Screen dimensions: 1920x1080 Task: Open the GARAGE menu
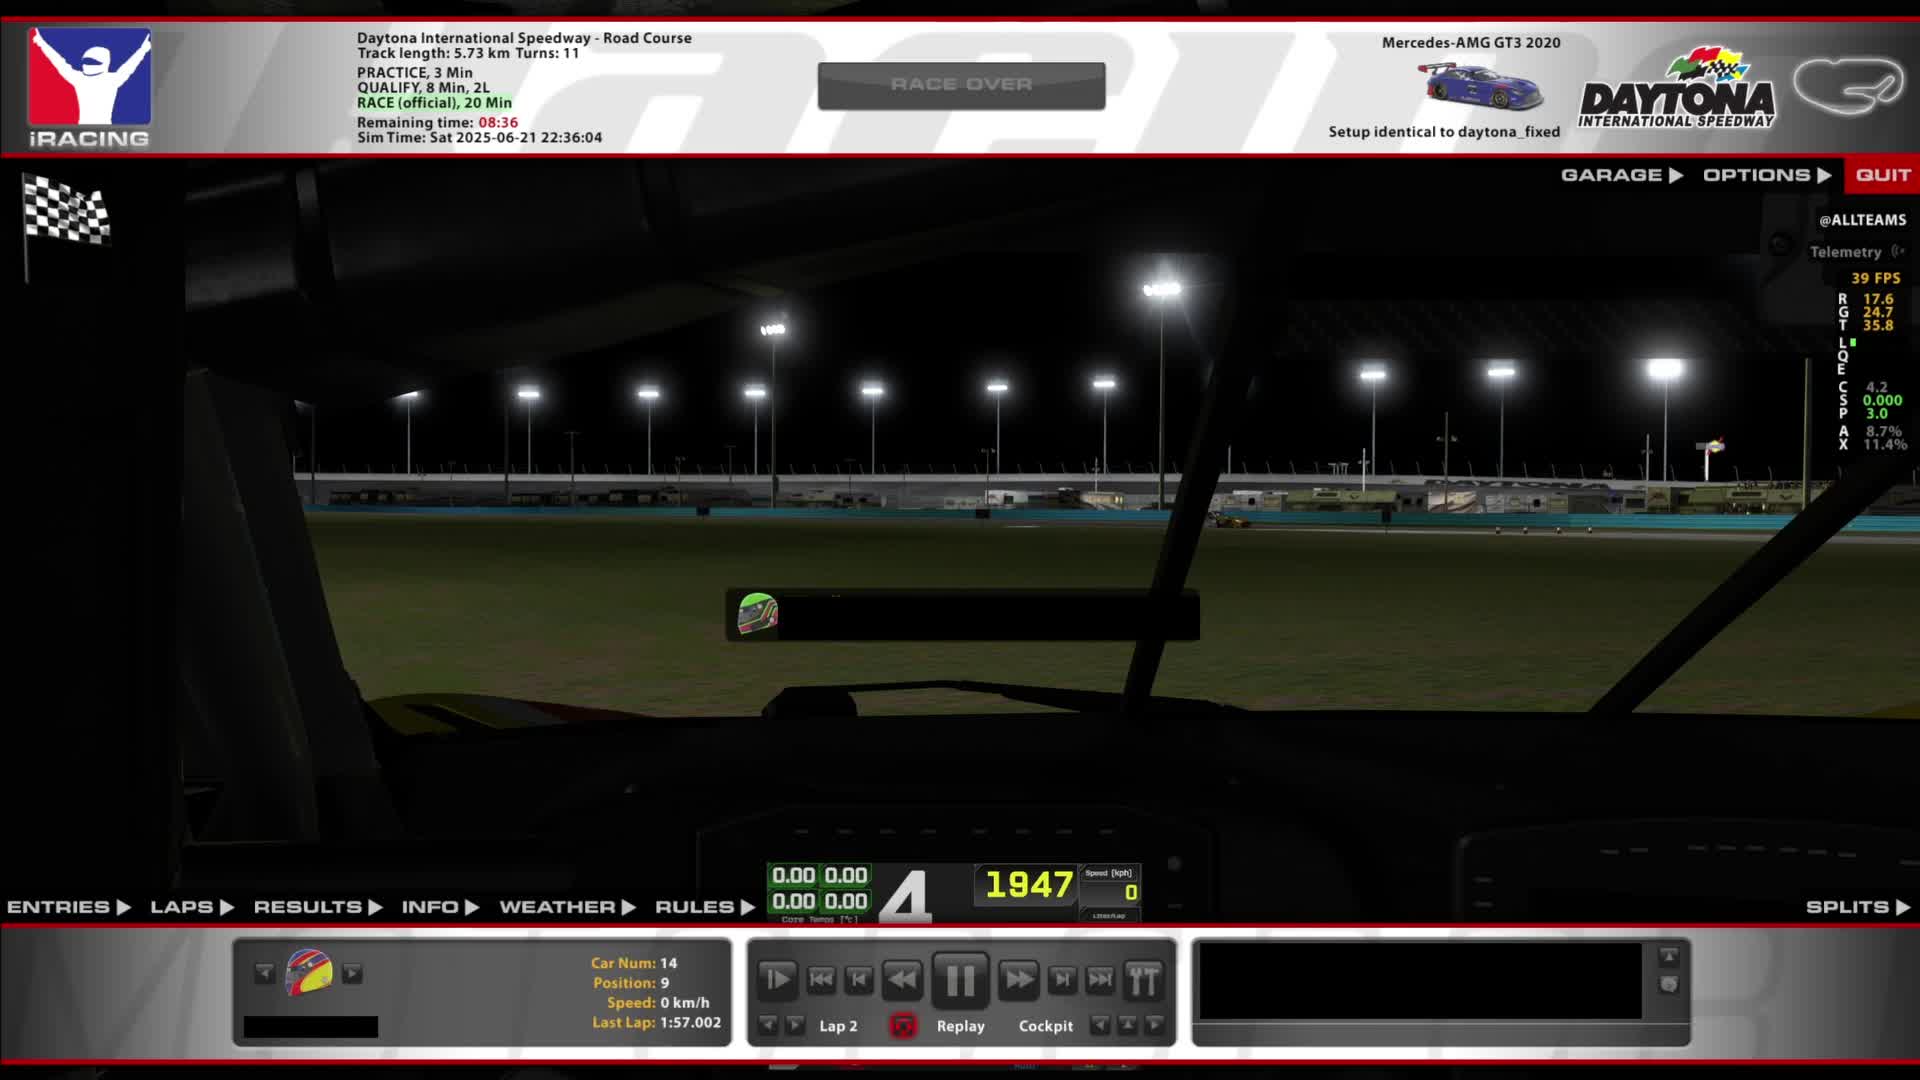click(1621, 175)
